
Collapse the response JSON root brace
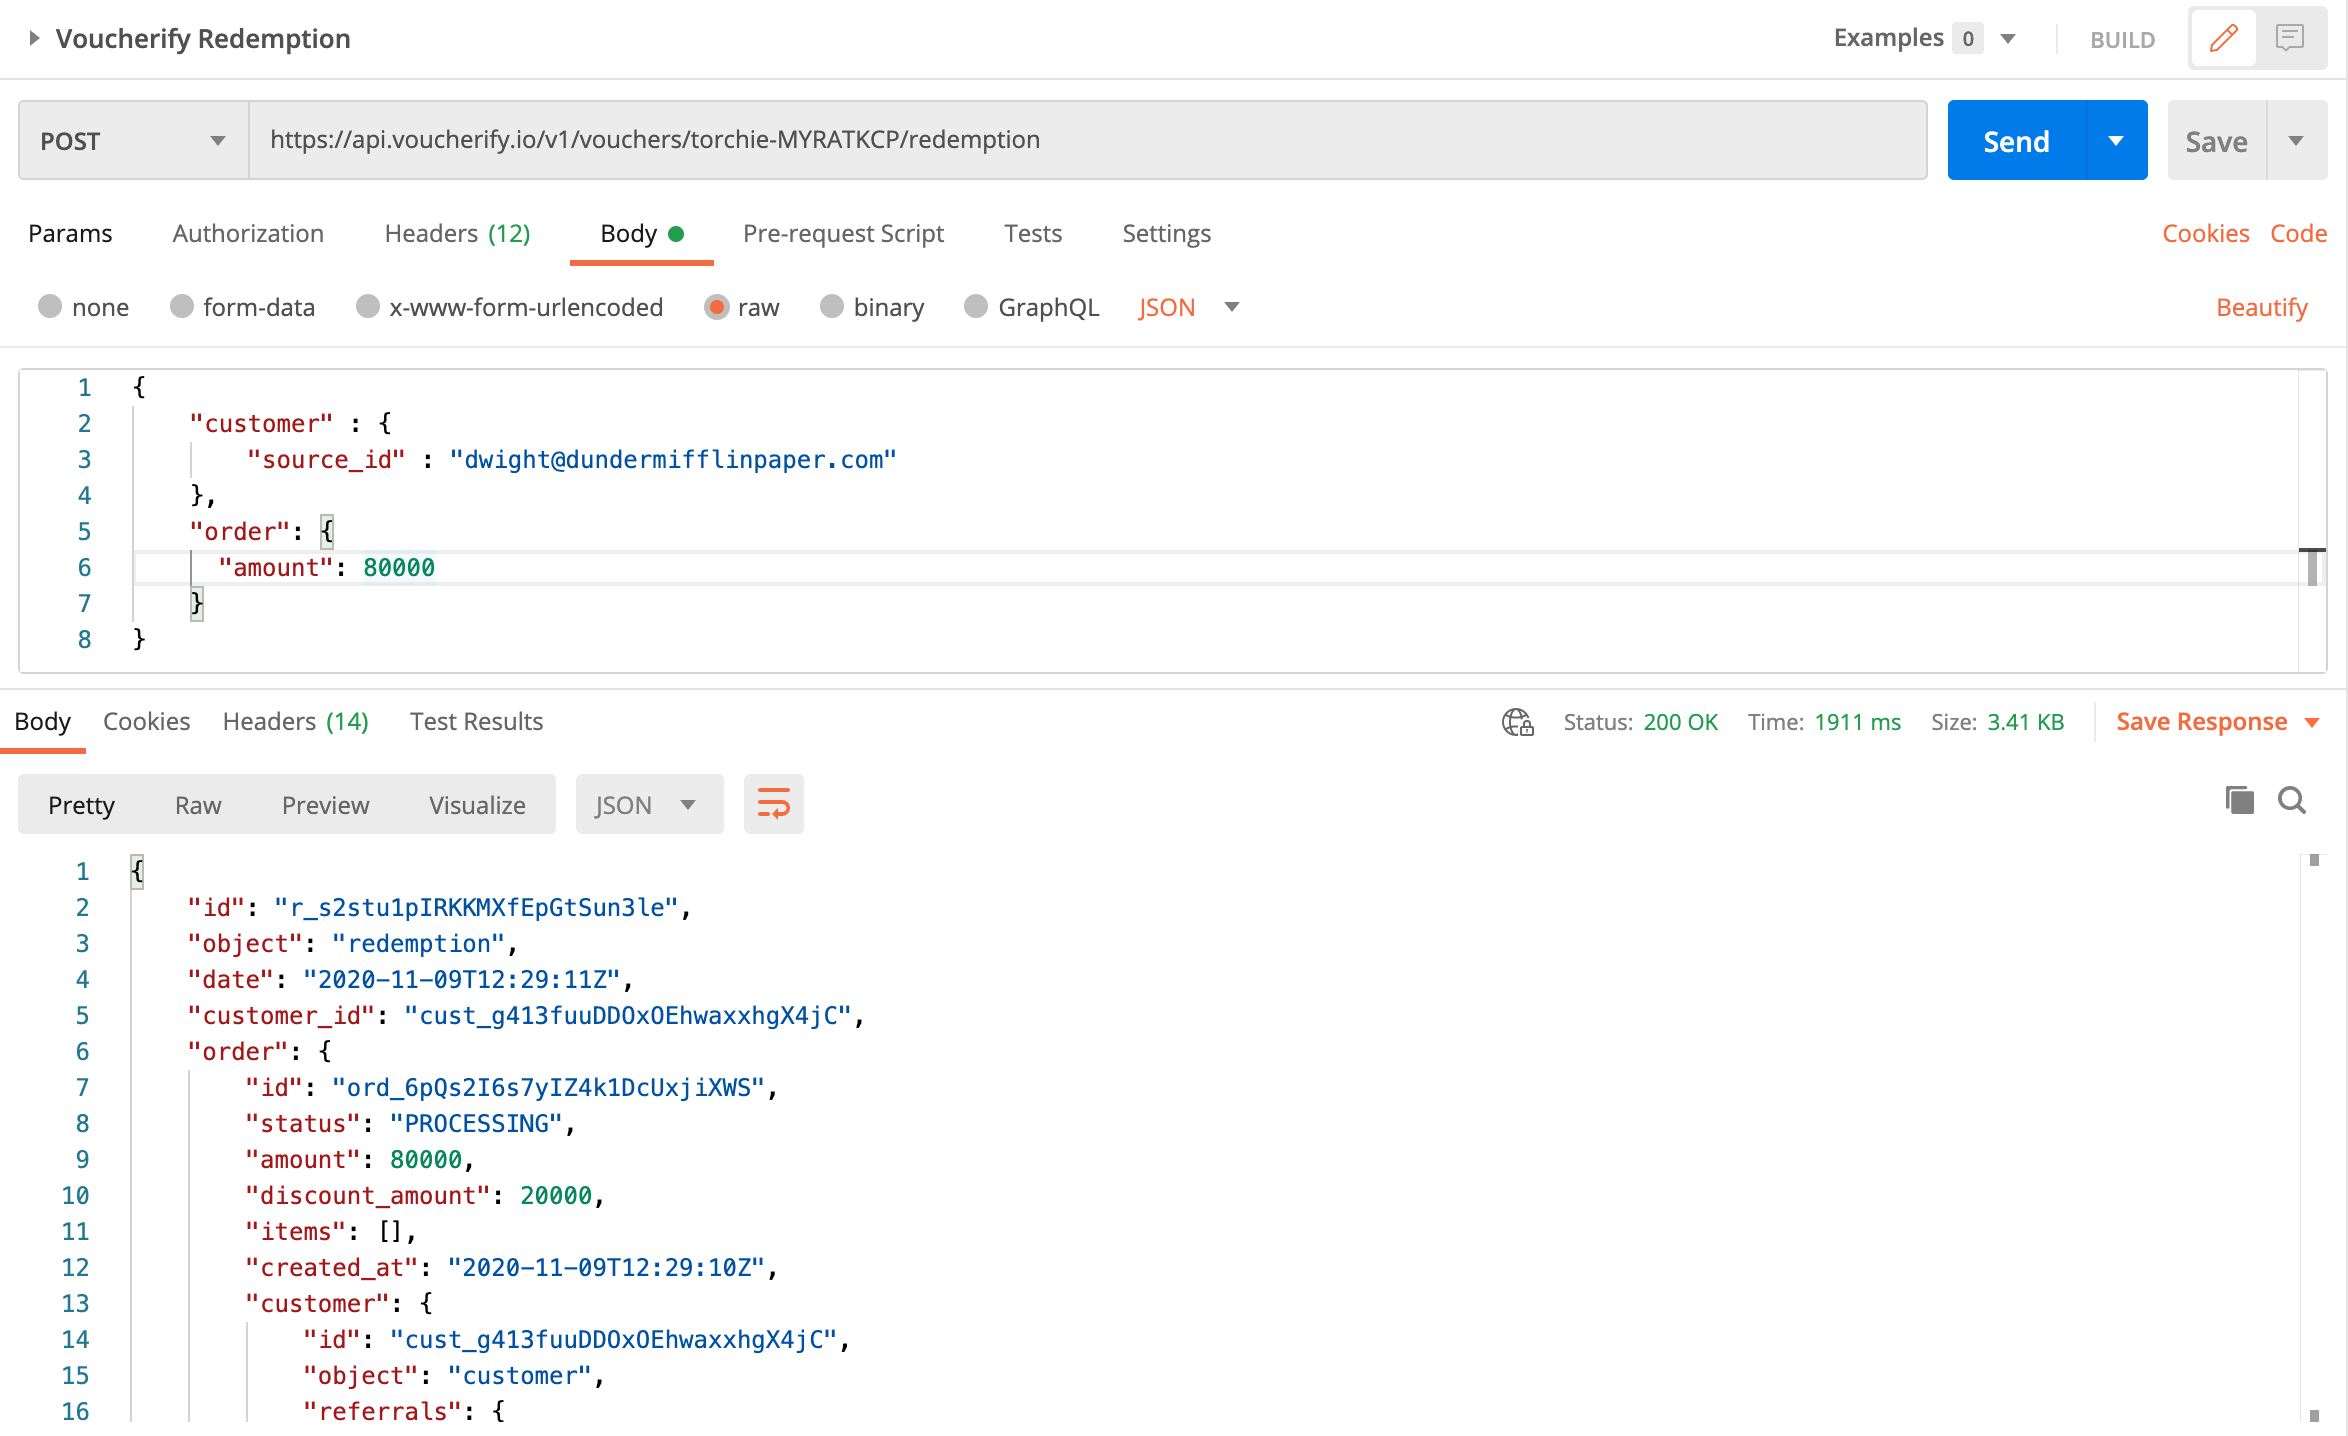coord(138,871)
